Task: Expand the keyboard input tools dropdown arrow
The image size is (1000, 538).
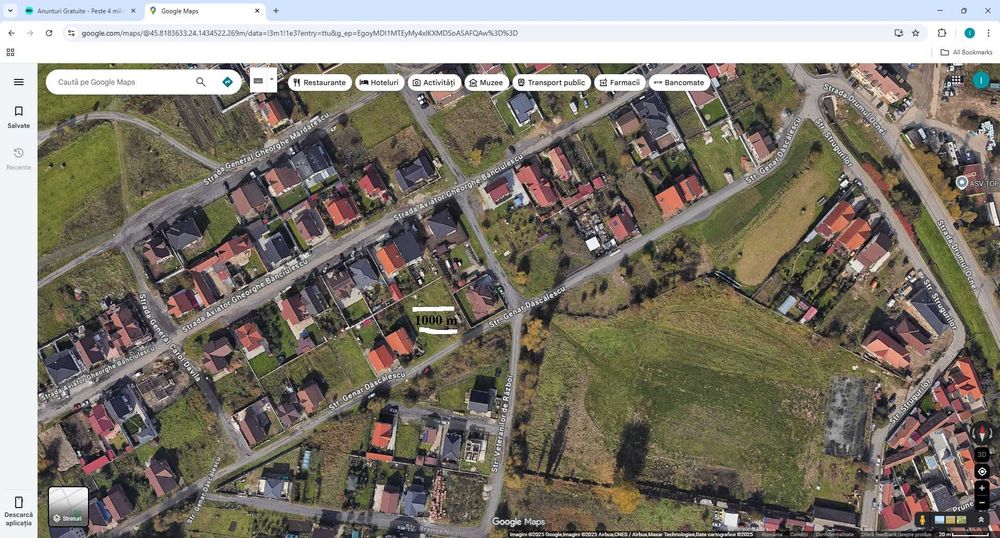Action: point(272,80)
